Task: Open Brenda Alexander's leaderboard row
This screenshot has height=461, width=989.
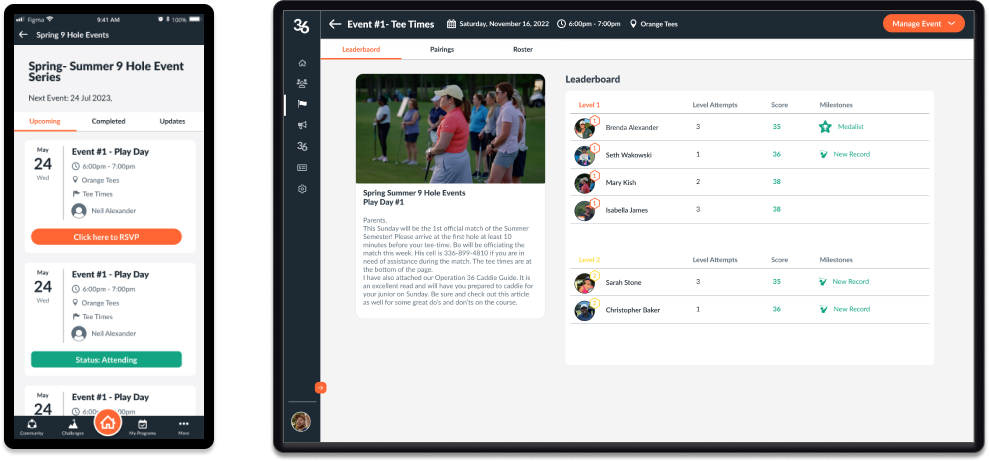Action: pyautogui.click(x=749, y=127)
